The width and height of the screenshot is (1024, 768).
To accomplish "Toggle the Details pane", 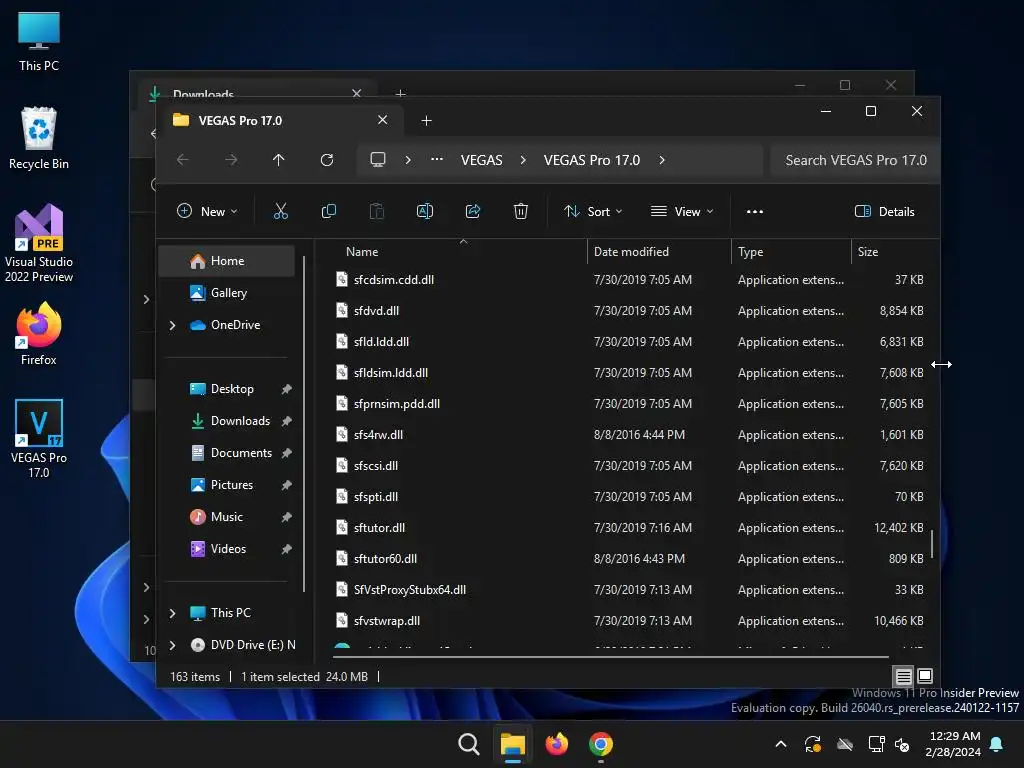I will 885,212.
